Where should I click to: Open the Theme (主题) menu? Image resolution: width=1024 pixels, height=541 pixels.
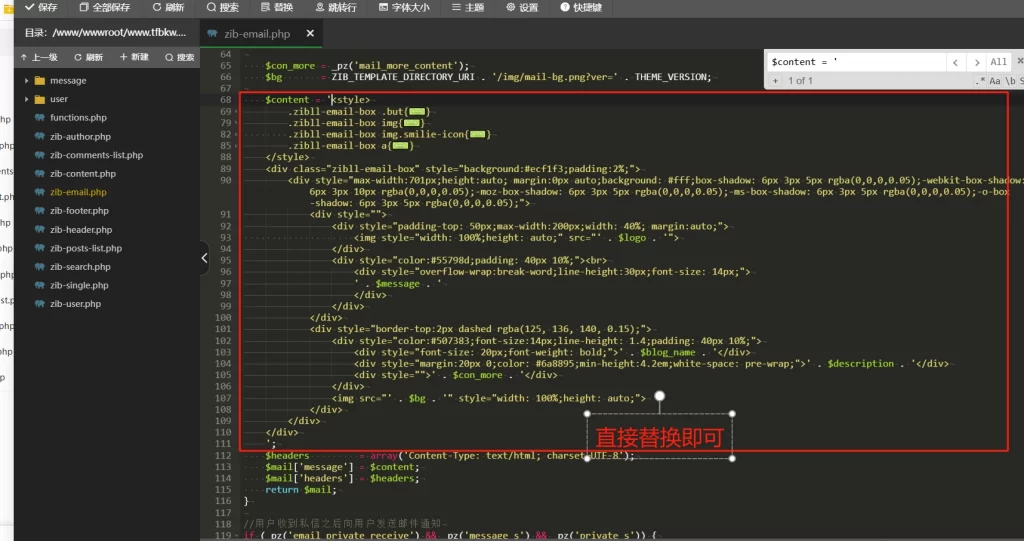point(468,7)
